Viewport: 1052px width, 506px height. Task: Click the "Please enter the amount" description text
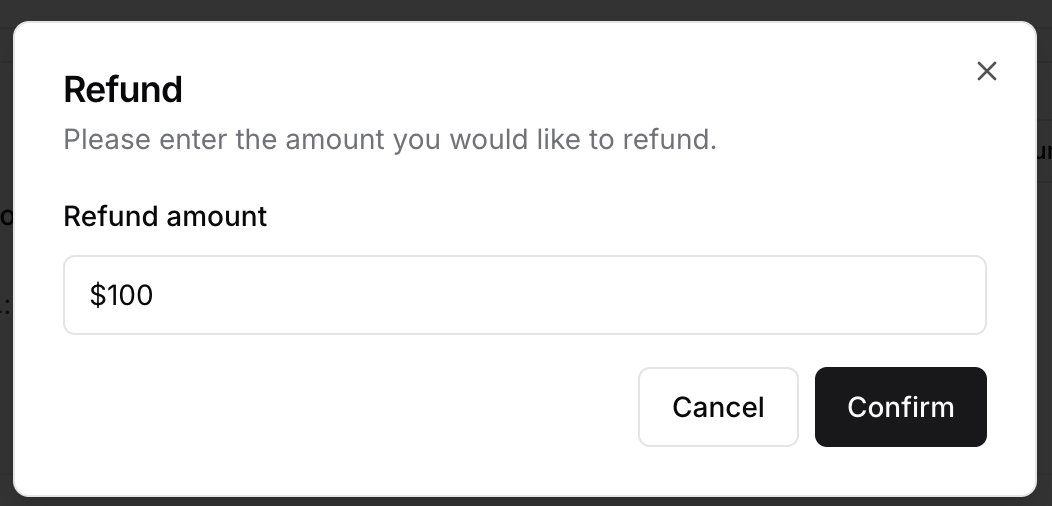point(390,139)
